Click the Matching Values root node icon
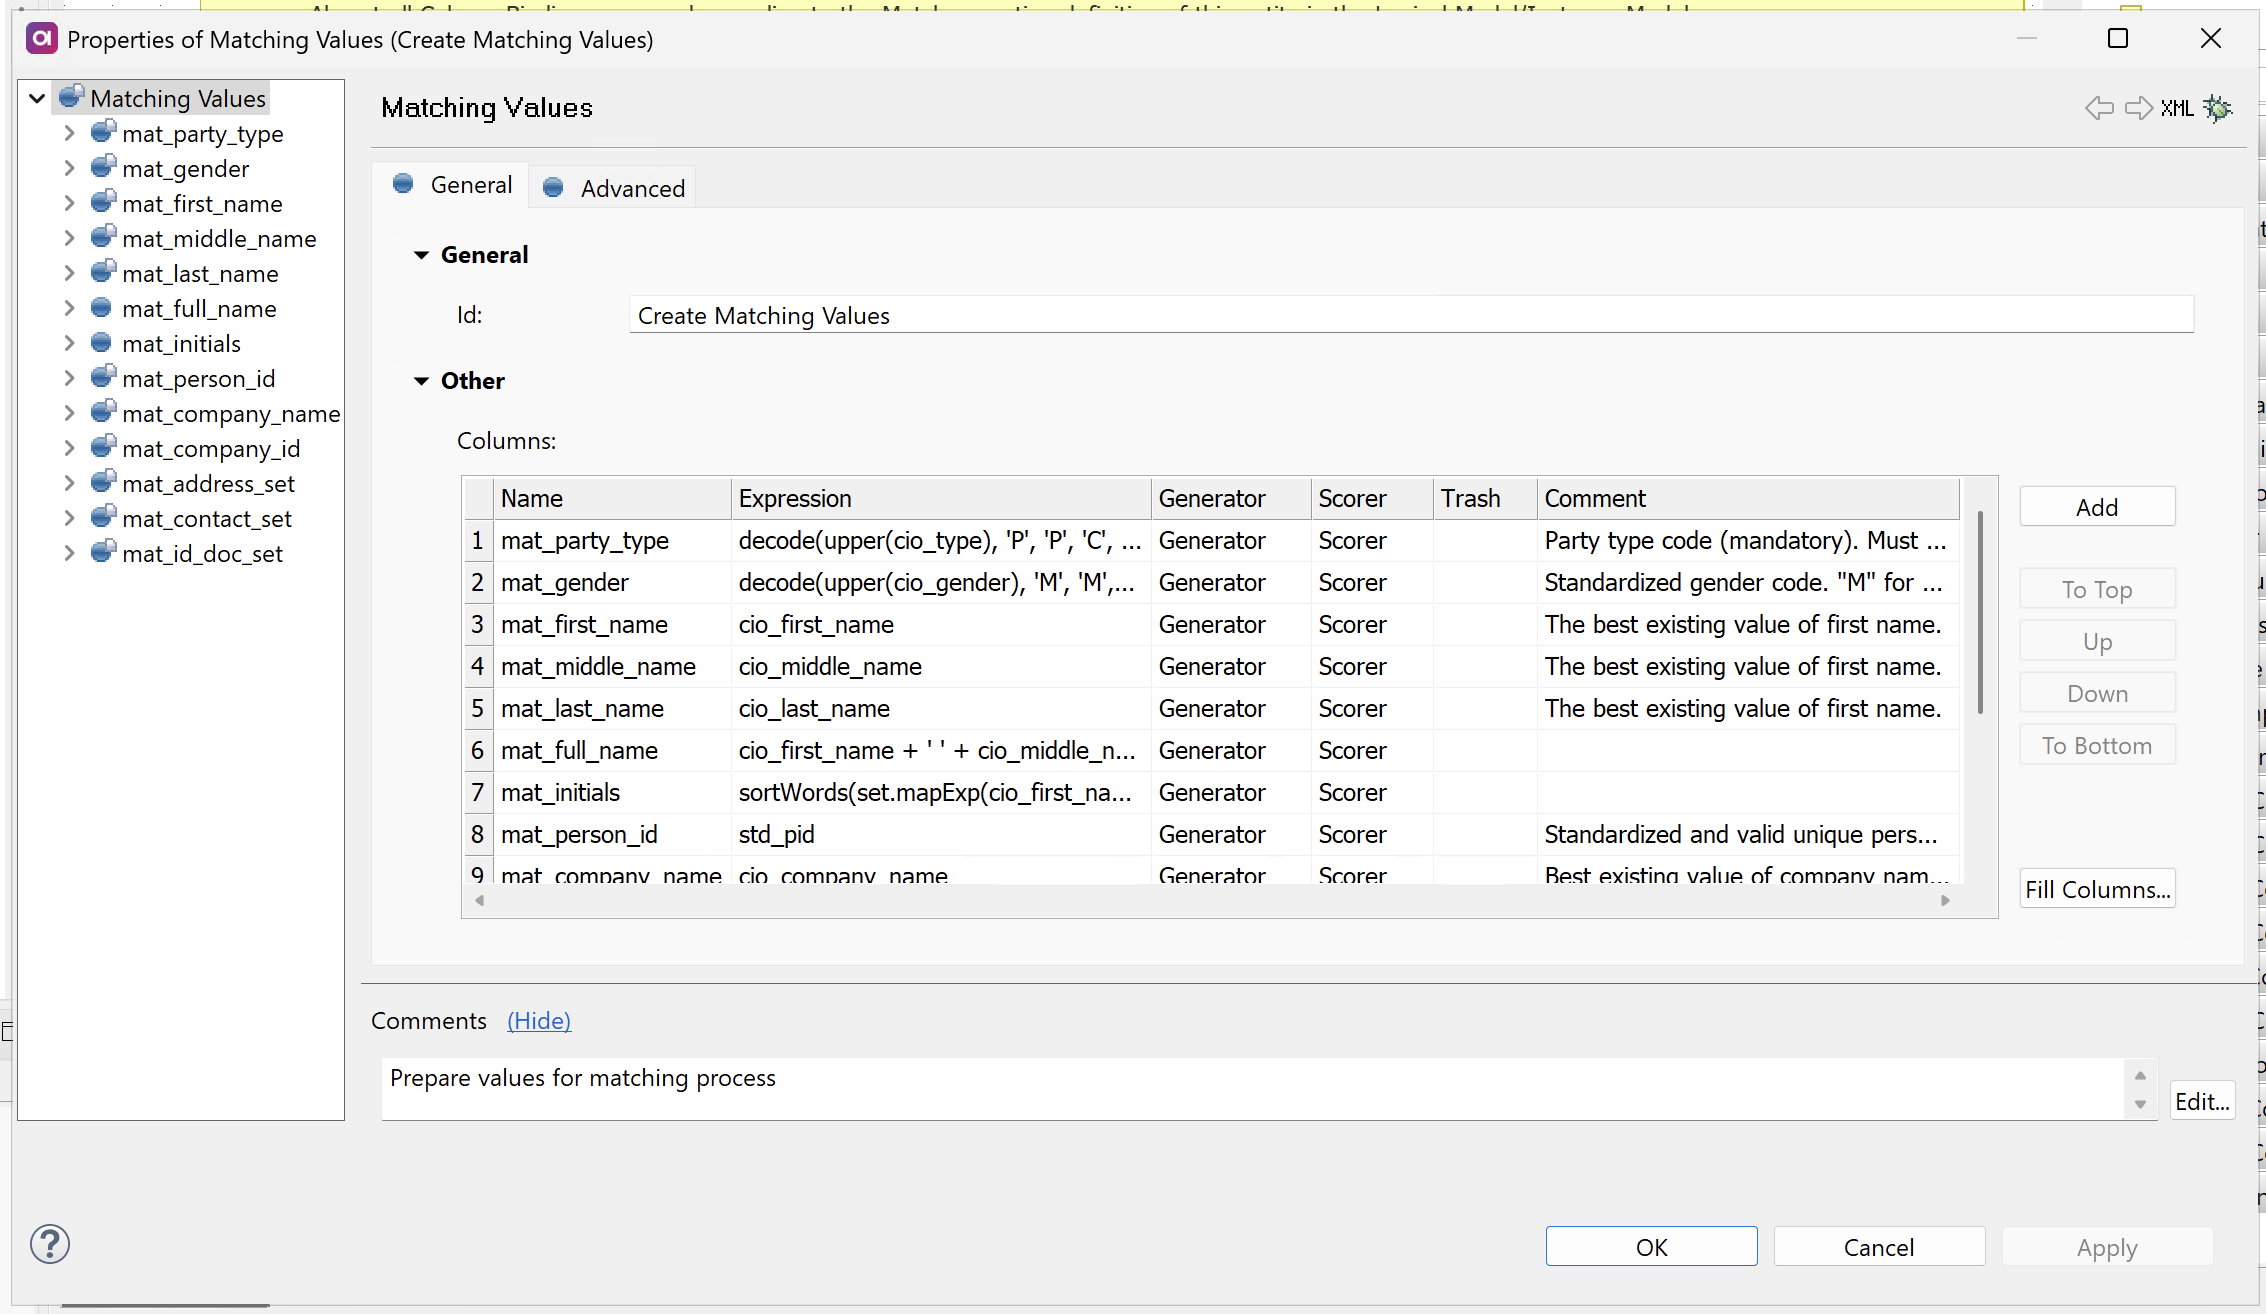Viewport: 2266px width, 1314px height. click(x=71, y=97)
